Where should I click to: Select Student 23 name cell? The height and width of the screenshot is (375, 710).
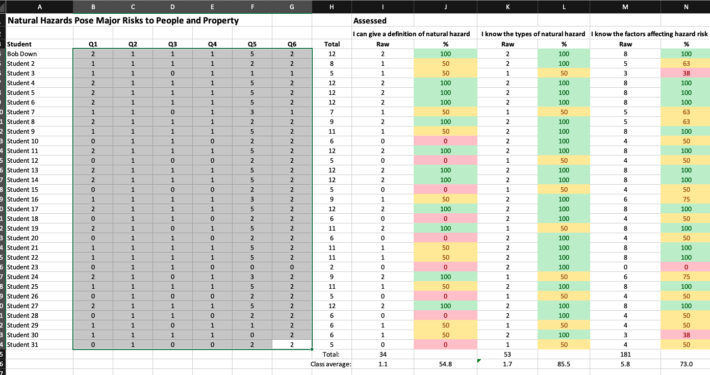pyautogui.click(x=40, y=267)
